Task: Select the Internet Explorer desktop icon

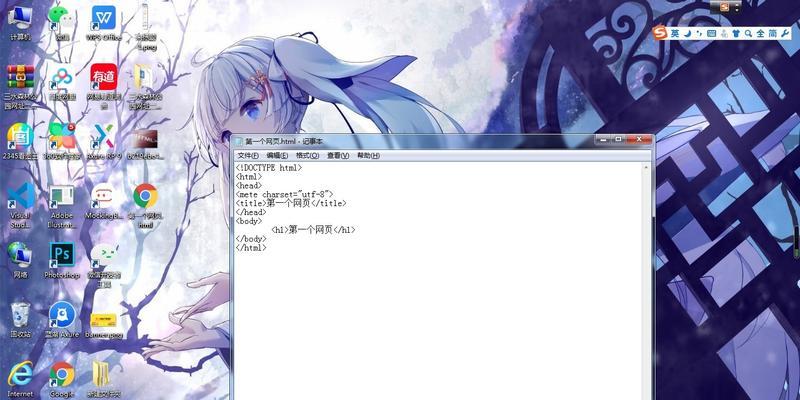Action: [x=20, y=380]
